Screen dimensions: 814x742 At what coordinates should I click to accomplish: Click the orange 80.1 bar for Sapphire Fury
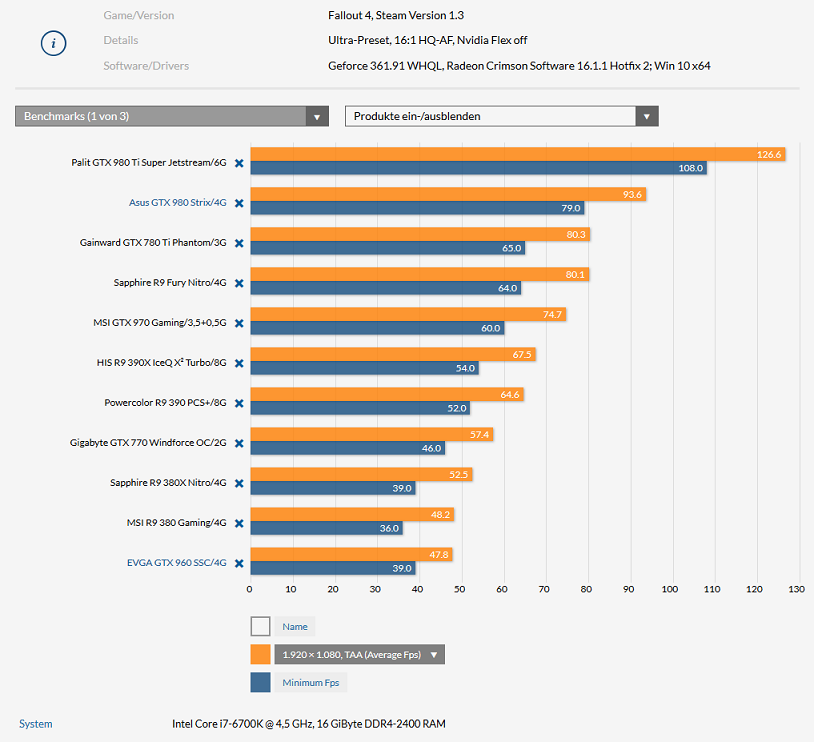click(x=419, y=274)
